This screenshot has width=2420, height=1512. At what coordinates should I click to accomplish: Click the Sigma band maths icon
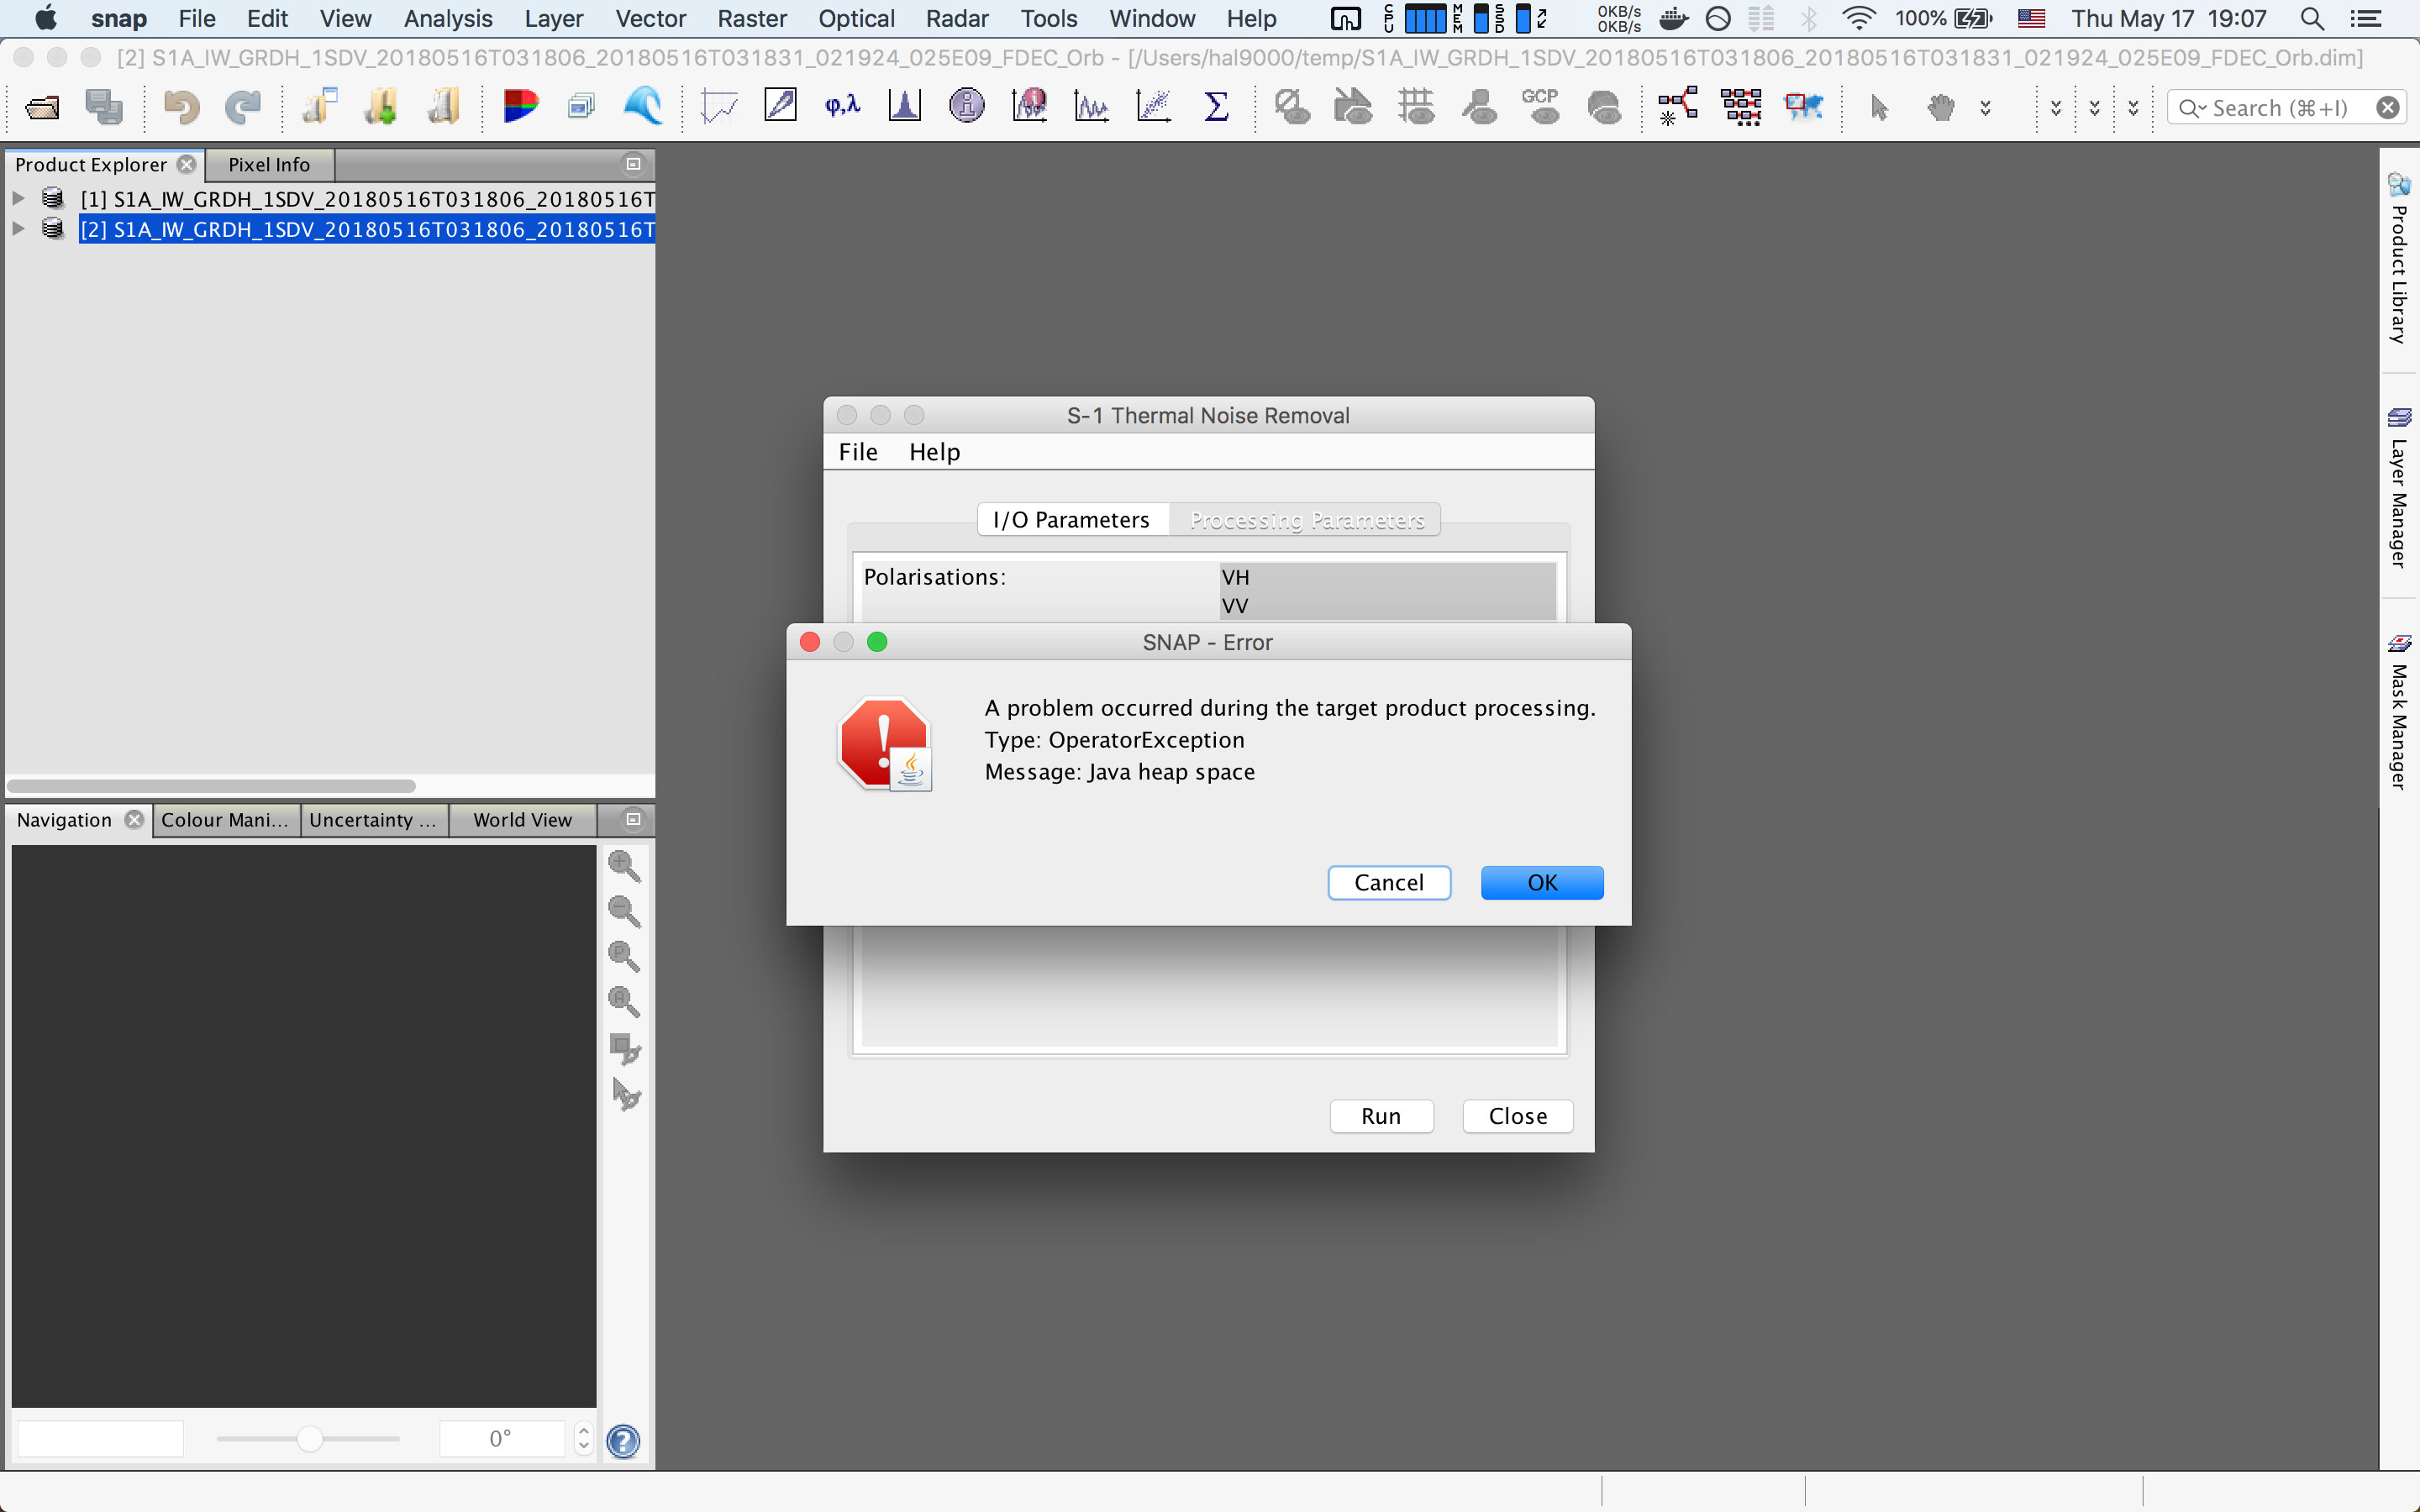click(1216, 106)
